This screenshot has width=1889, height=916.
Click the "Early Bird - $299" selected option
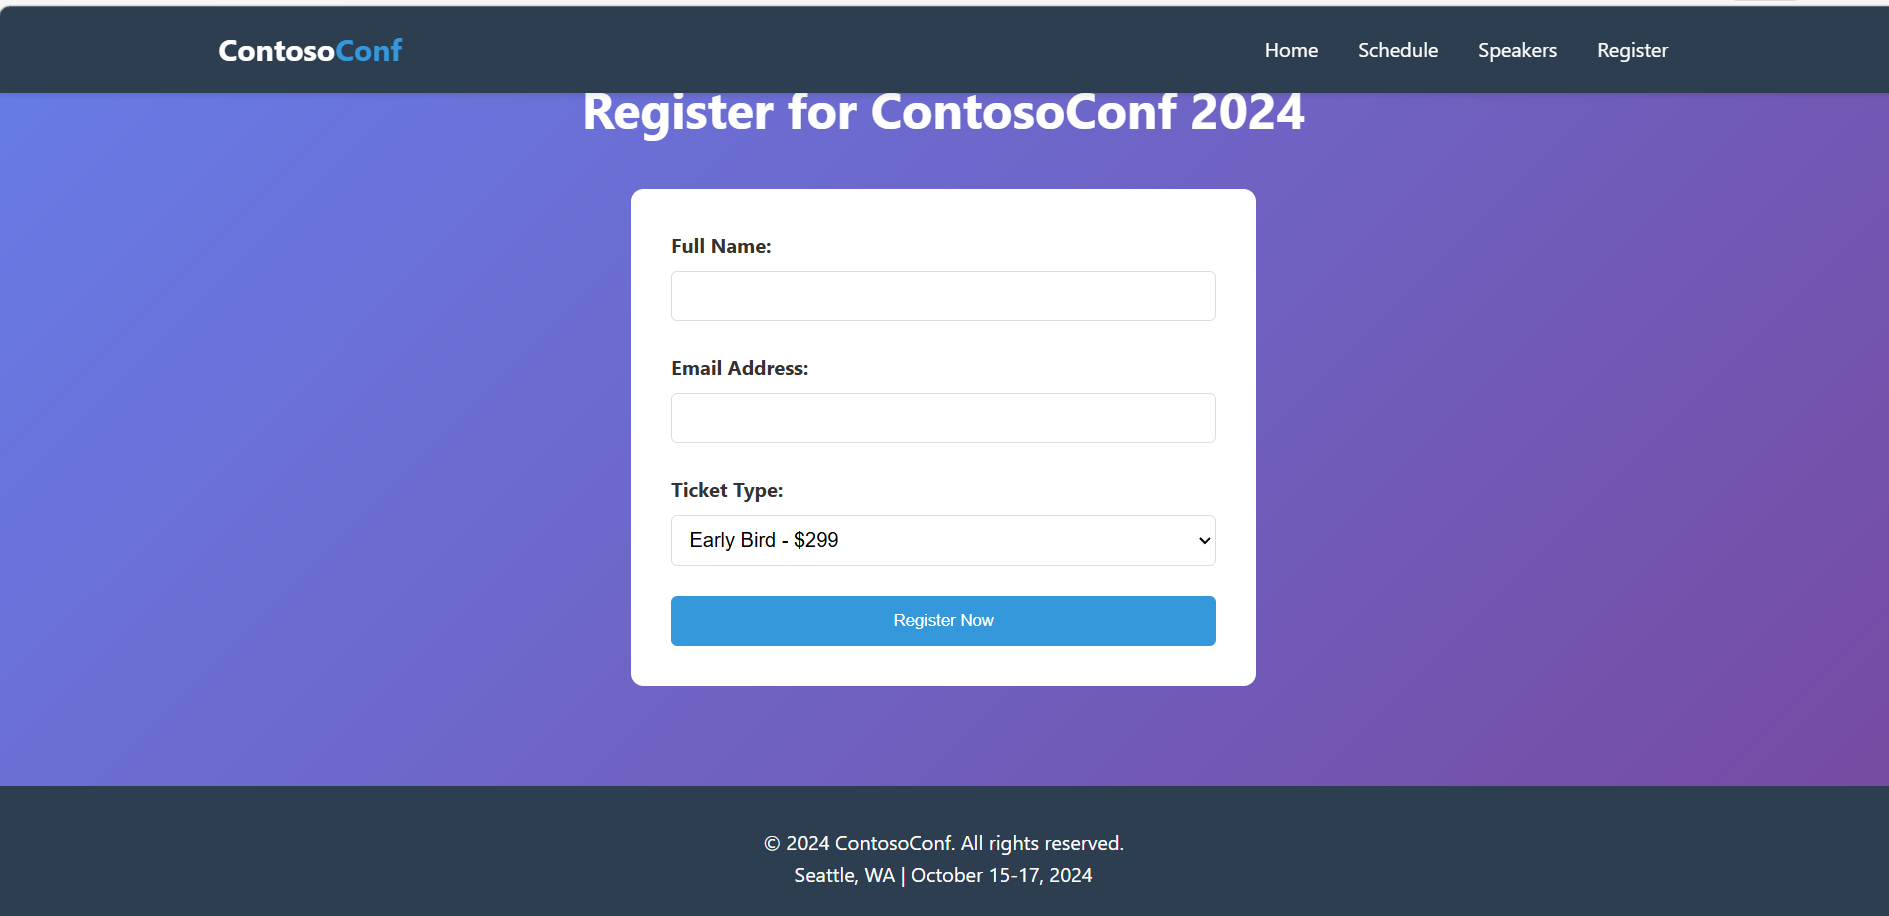(x=764, y=541)
